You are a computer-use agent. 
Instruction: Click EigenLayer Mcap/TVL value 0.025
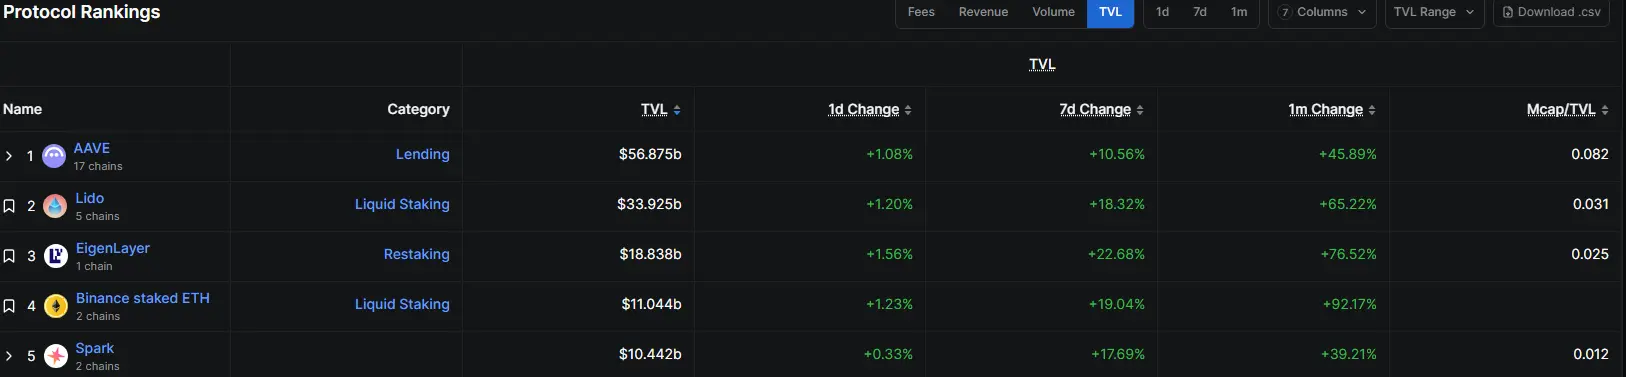pyautogui.click(x=1590, y=254)
